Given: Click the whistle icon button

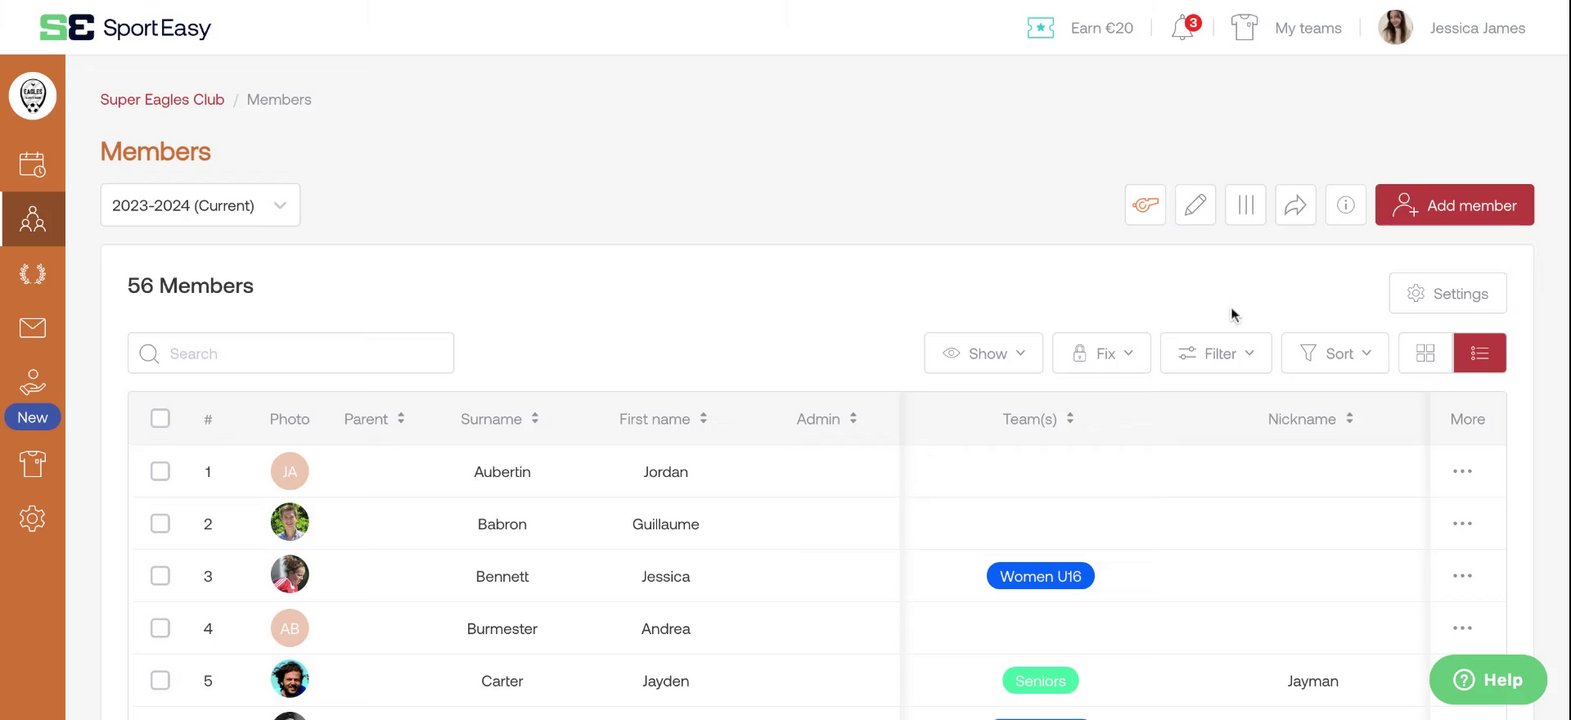Looking at the screenshot, I should 1145,205.
